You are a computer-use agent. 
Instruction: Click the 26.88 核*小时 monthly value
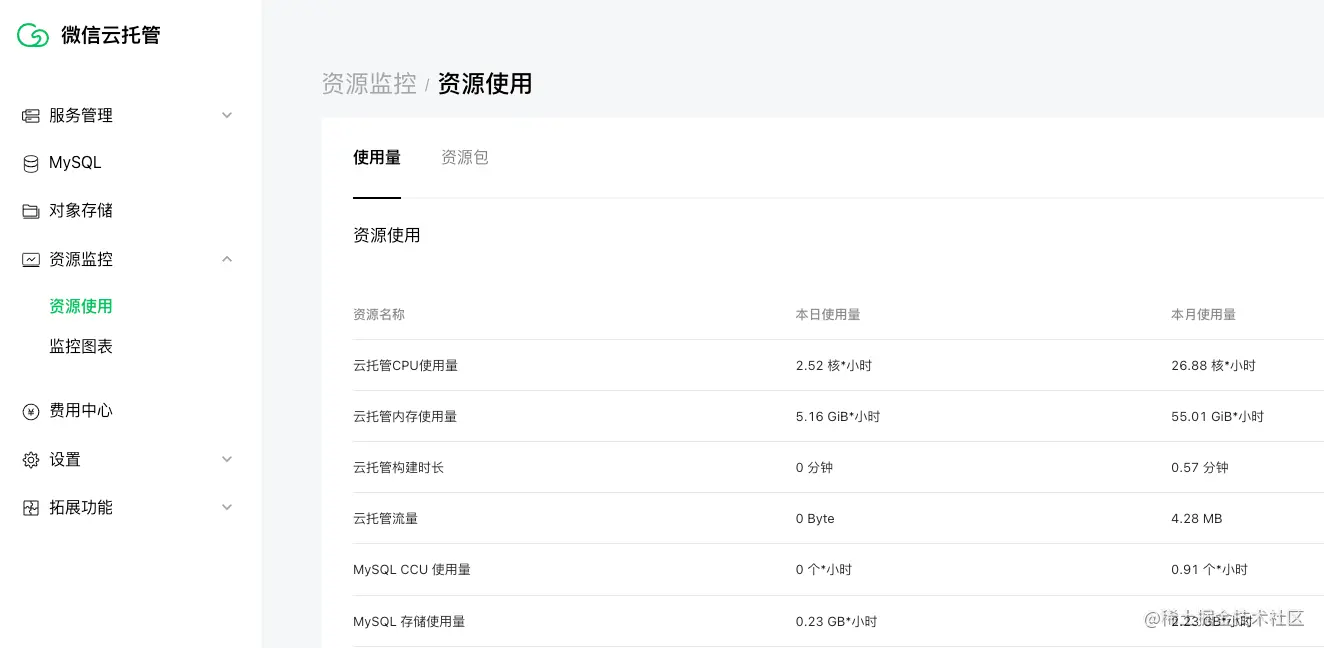pos(1214,365)
